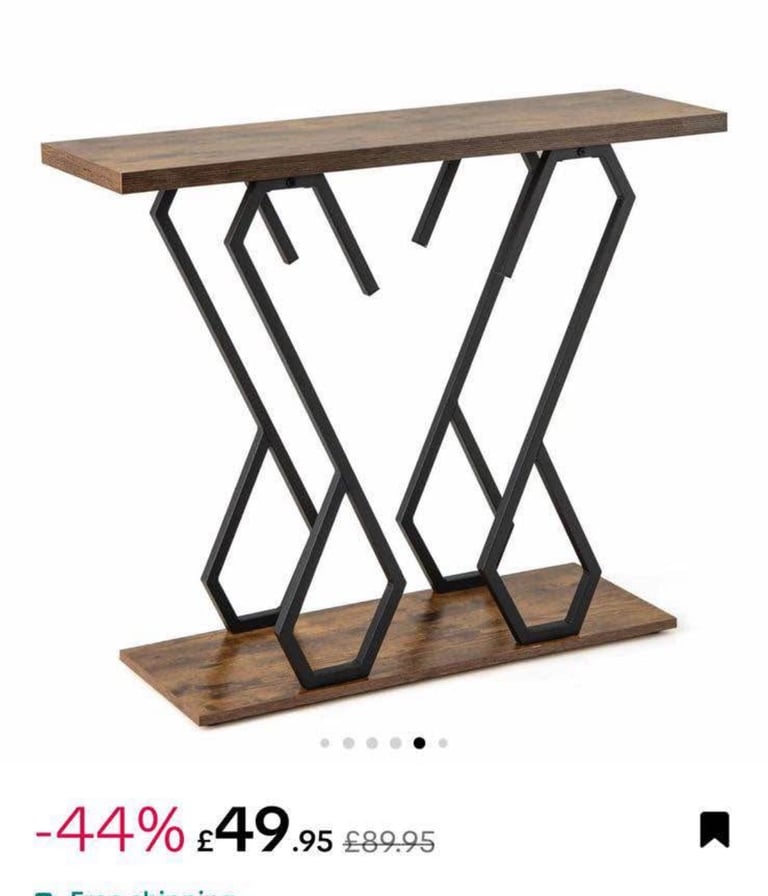Viewport: 768px width, 896px height.
Task: Click the teal free shipping icon
Action: point(41,893)
